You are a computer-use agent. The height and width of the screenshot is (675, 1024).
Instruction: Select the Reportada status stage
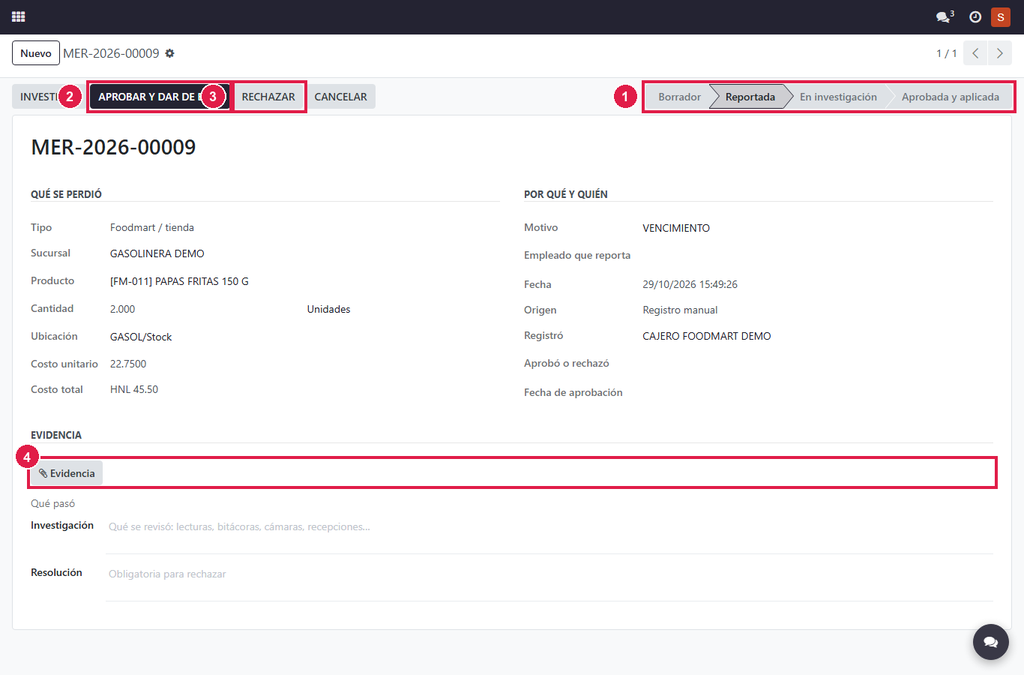point(750,97)
